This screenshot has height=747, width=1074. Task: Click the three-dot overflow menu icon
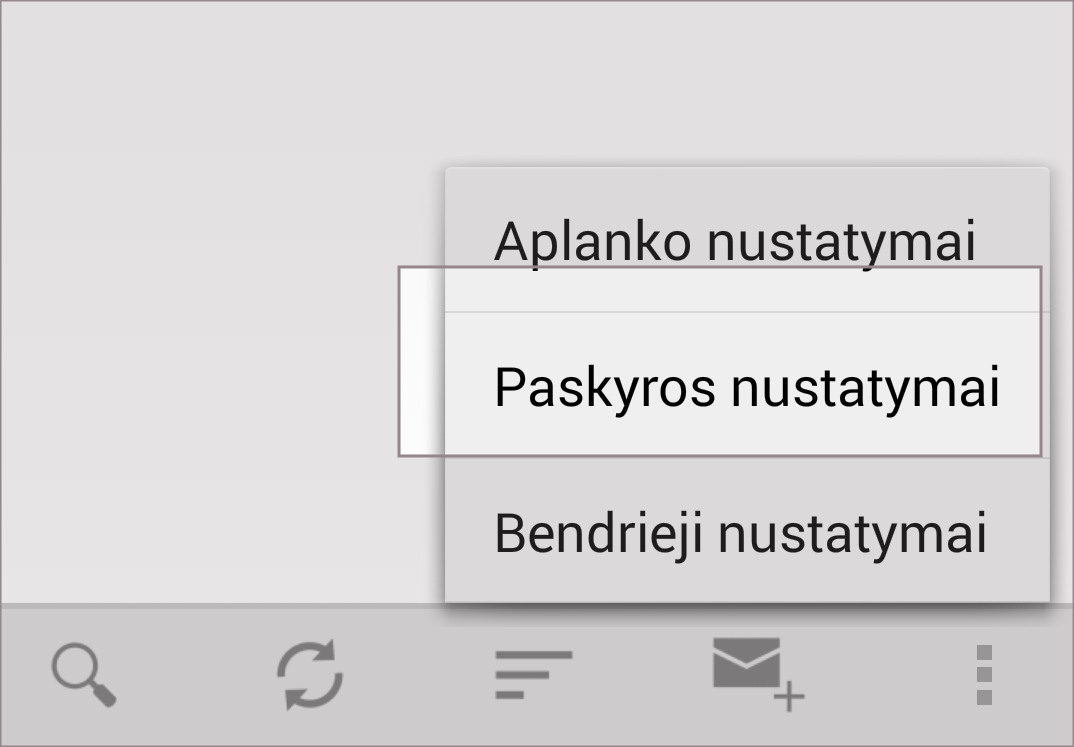984,675
